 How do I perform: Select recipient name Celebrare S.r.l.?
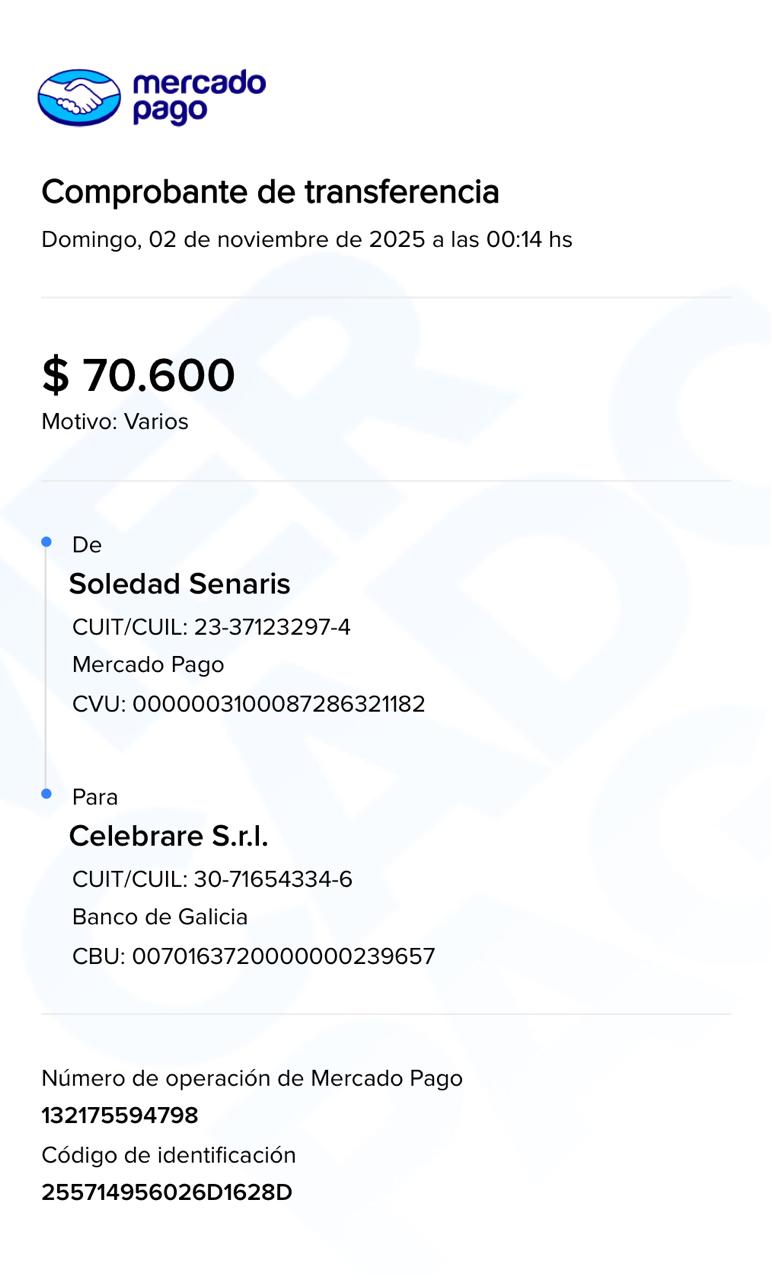tap(168, 836)
